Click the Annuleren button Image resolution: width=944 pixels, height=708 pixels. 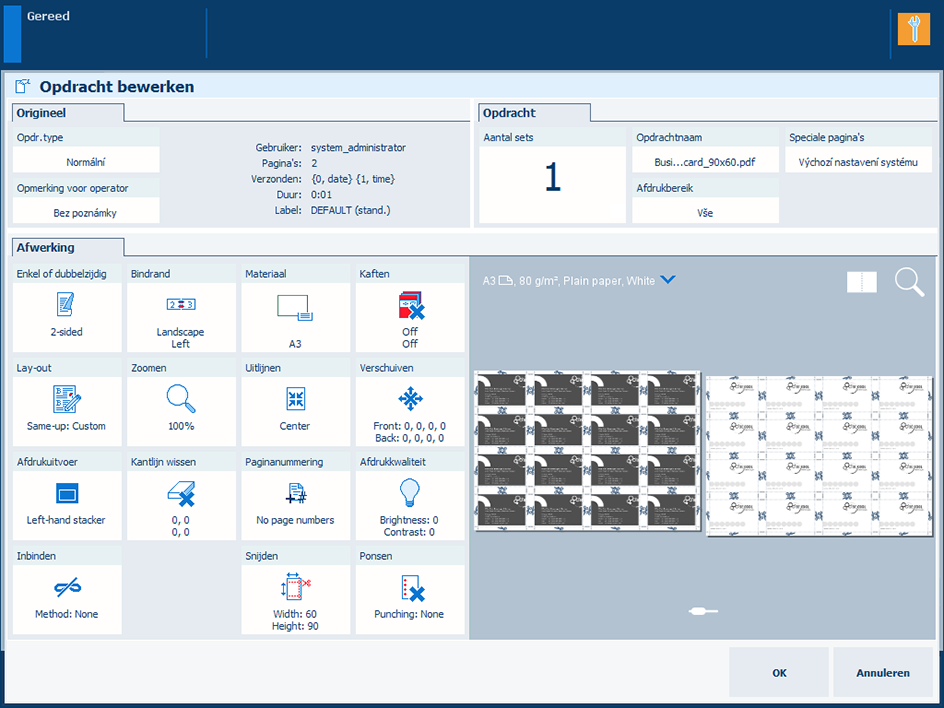[882, 673]
